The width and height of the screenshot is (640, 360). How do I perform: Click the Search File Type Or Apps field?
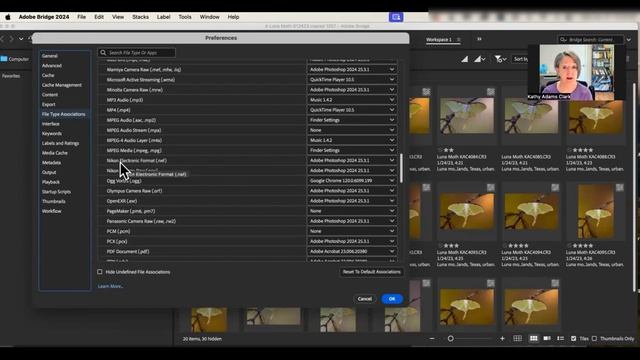click(137, 53)
